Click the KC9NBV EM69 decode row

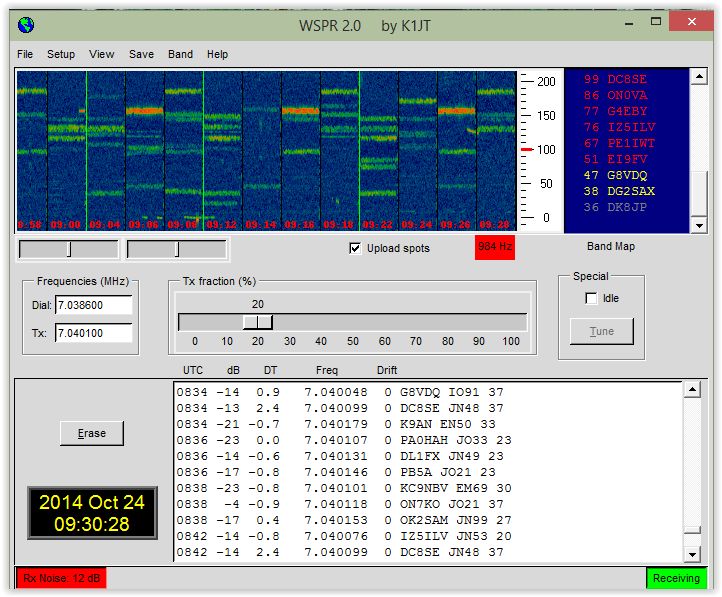tap(344, 488)
